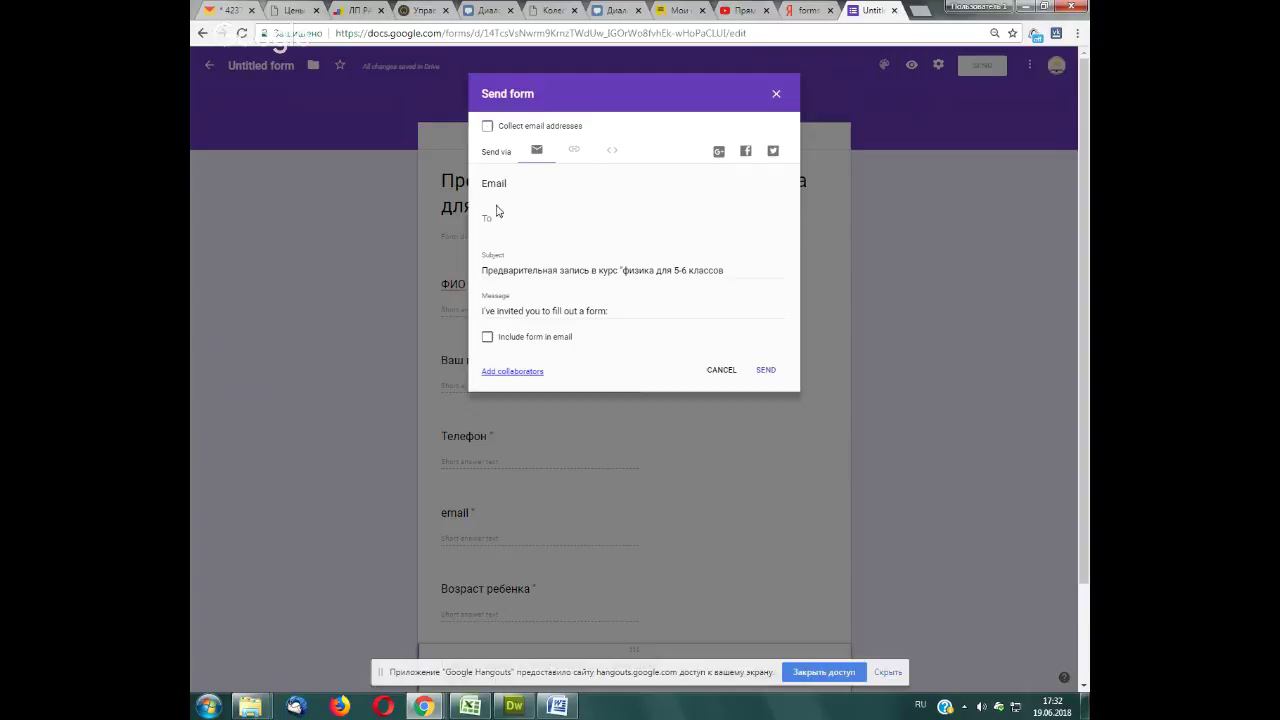Image resolution: width=1280 pixels, height=720 pixels.
Task: Open the help question mark icon
Action: pyautogui.click(x=1064, y=677)
